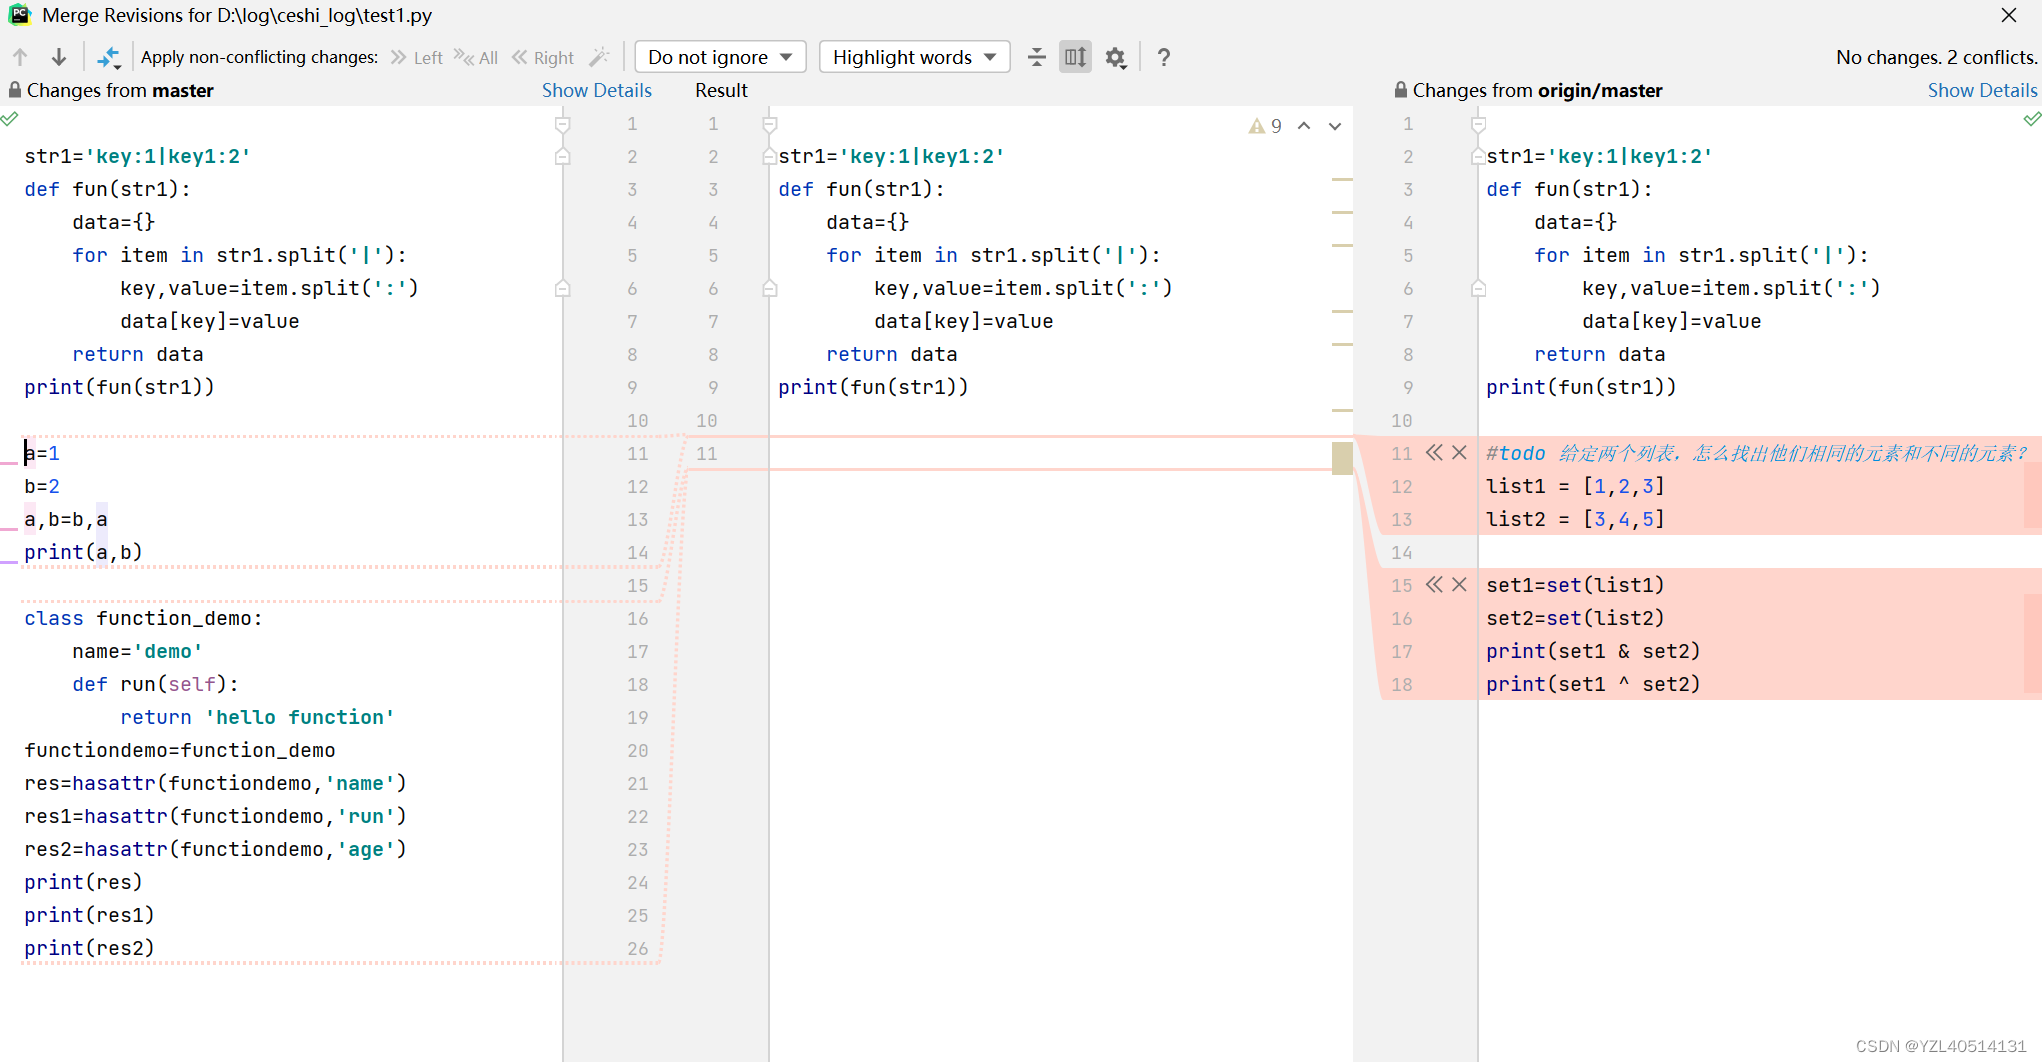2042x1062 pixels.
Task: Click 'print(res2)' line in master pane
Action: click(89, 948)
